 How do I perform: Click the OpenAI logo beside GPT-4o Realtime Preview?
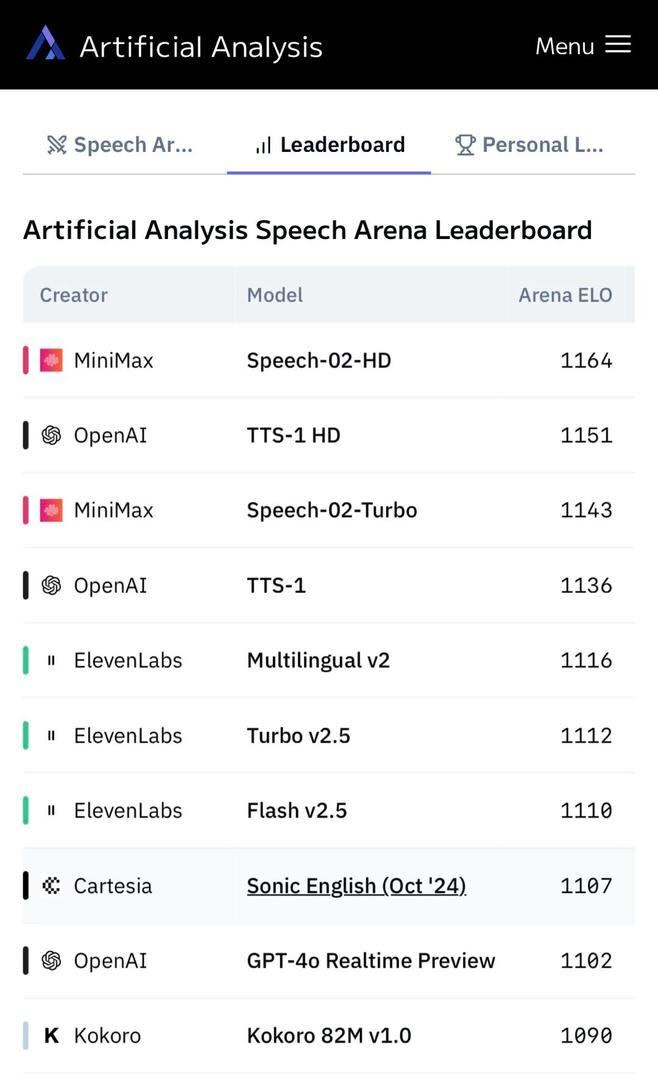[x=51, y=960]
